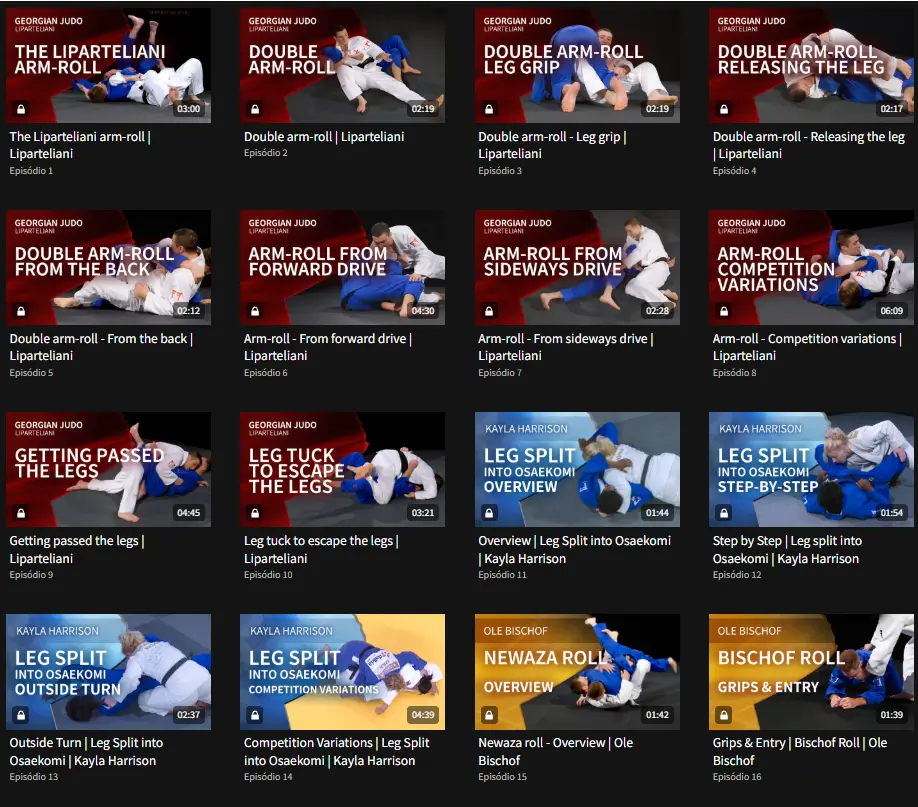Open Leg Split Competition Variations yellow thumbnail
This screenshot has height=807, width=918.
[x=342, y=671]
